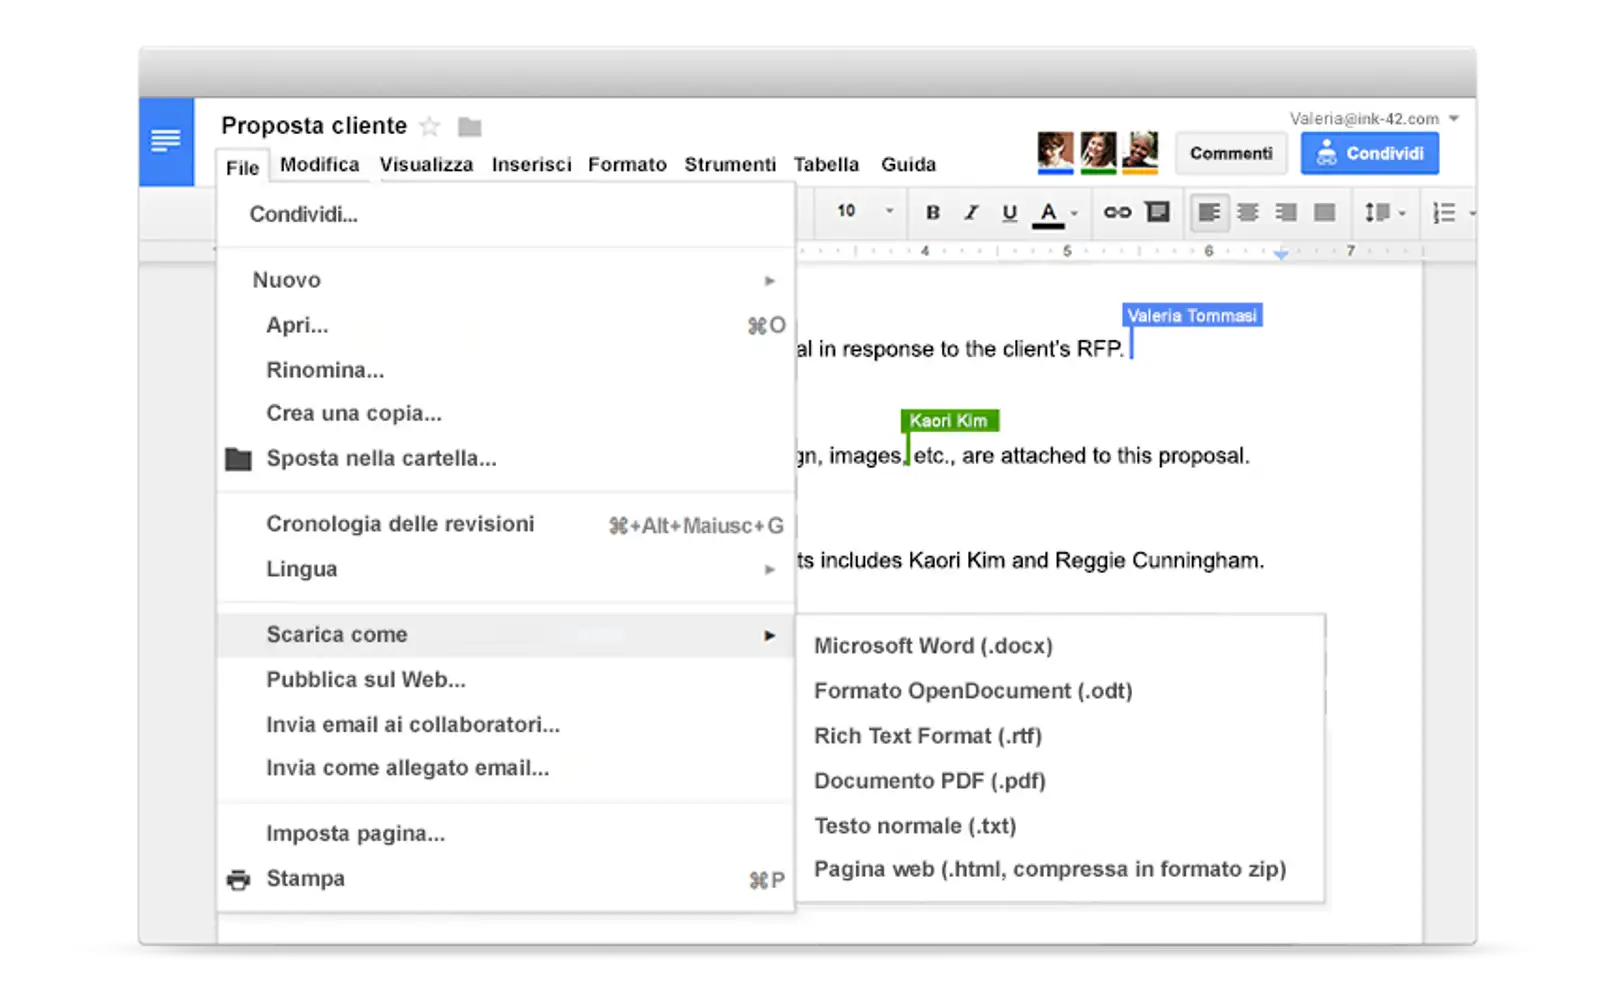
Task: Choose Documento PDF (.pdf) download option
Action: point(930,781)
